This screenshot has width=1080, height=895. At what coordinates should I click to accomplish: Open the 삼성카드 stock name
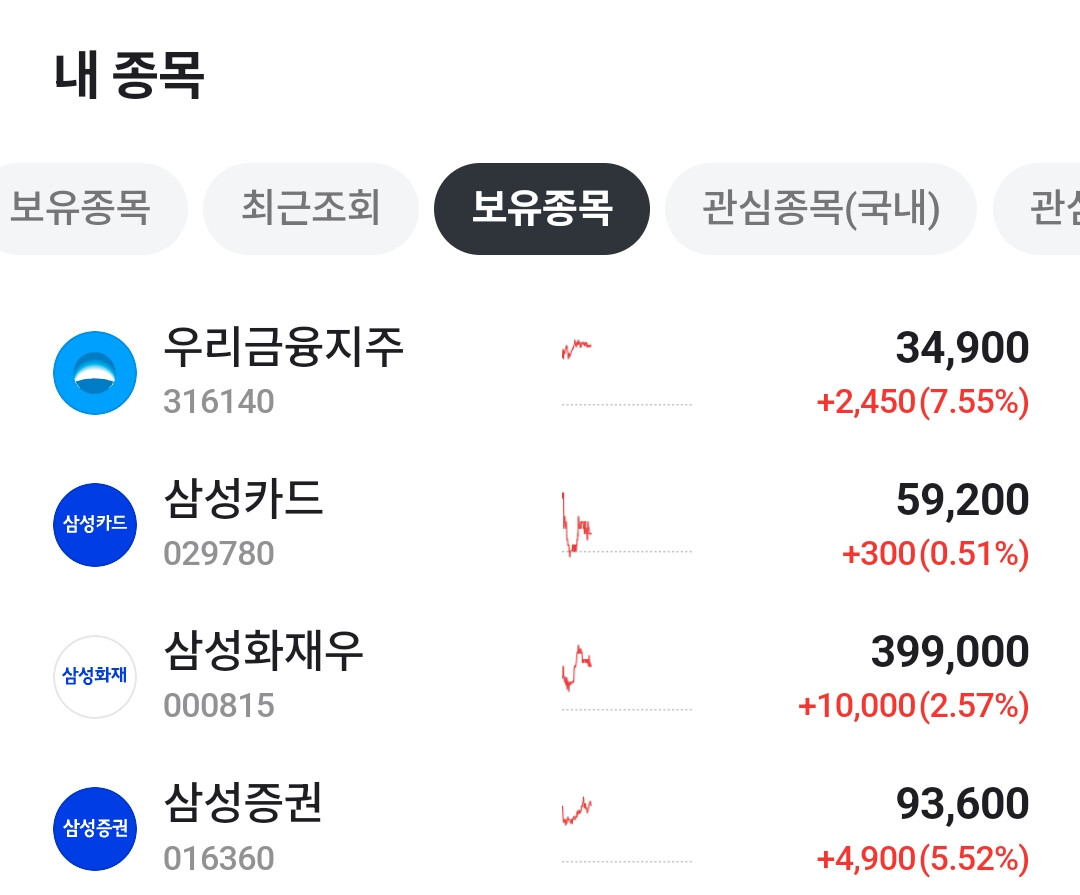tap(243, 499)
